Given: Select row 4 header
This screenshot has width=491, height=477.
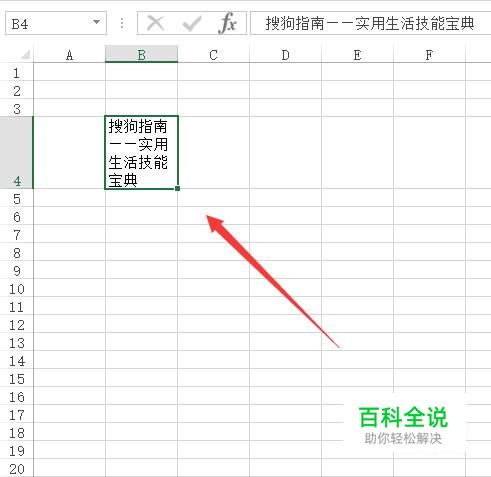Looking at the screenshot, I should [17, 153].
